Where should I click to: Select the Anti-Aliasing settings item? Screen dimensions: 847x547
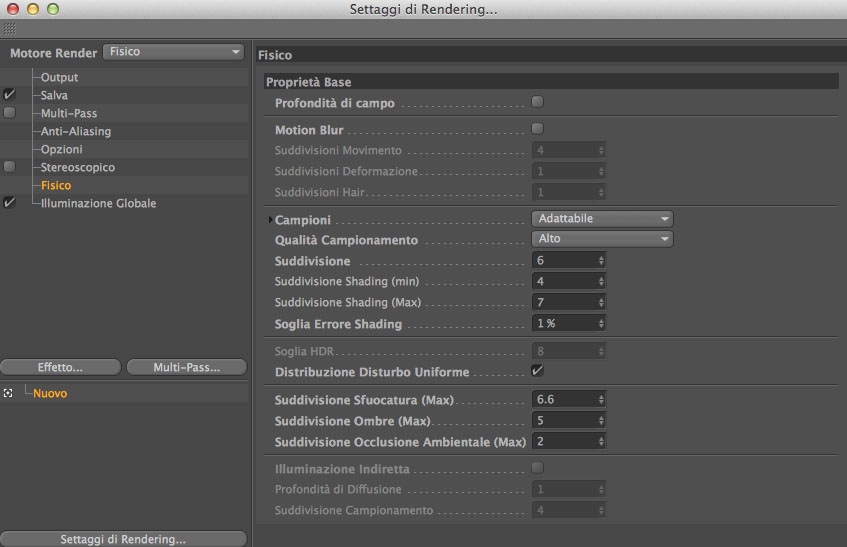tap(75, 131)
